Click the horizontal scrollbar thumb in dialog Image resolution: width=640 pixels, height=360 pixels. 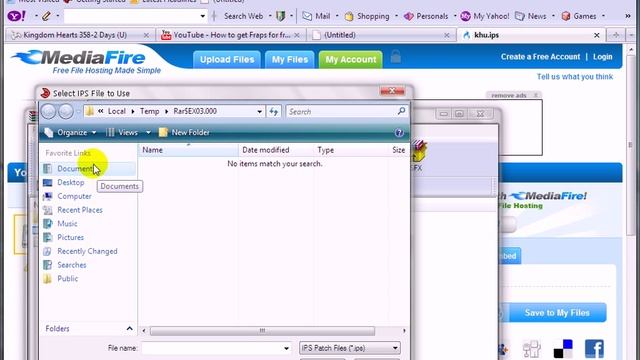[x=262, y=331]
